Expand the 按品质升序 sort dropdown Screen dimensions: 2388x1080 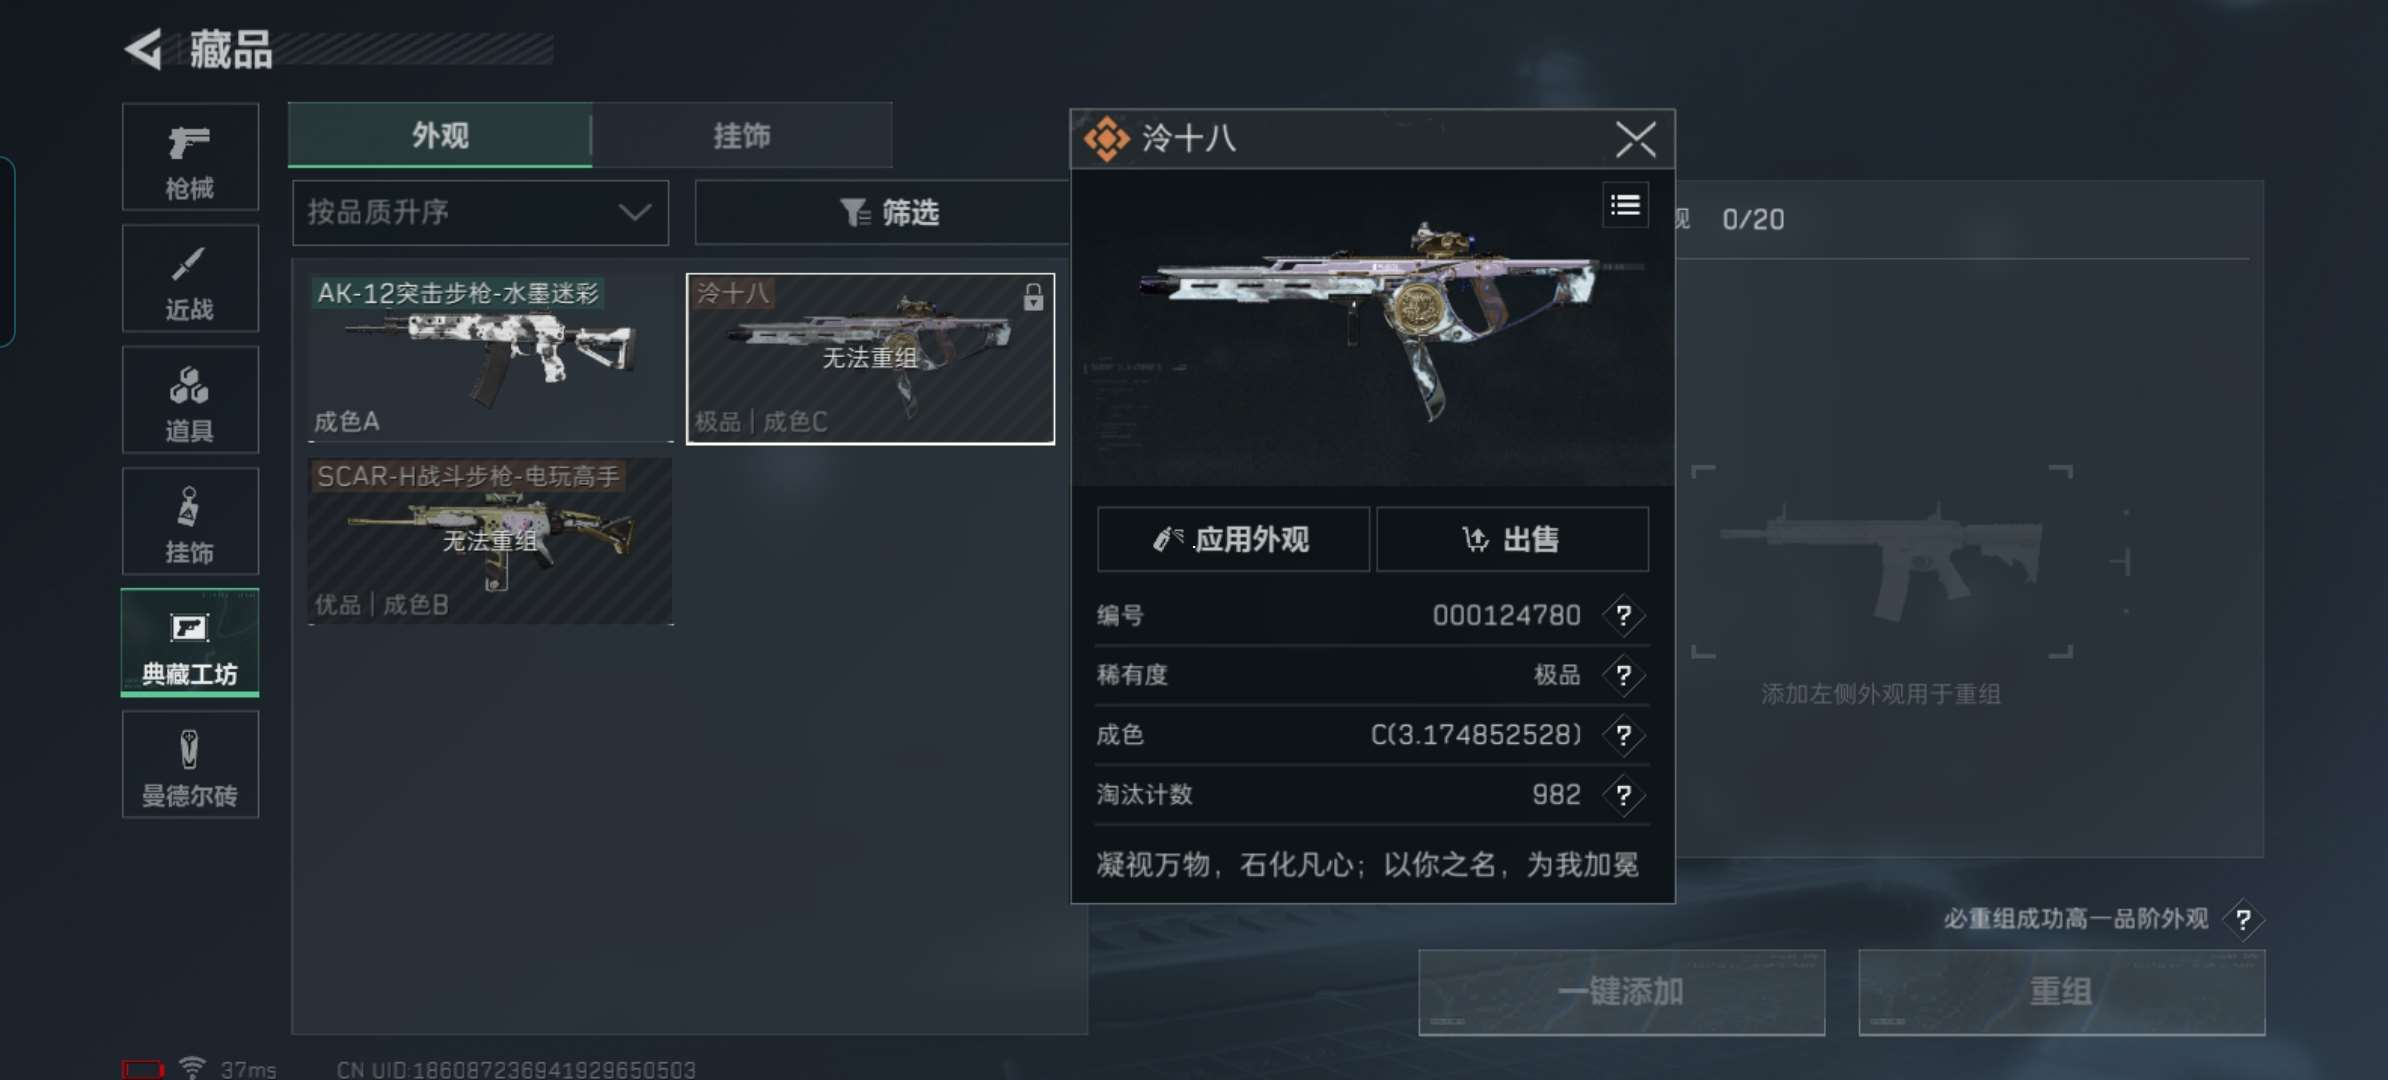point(480,212)
